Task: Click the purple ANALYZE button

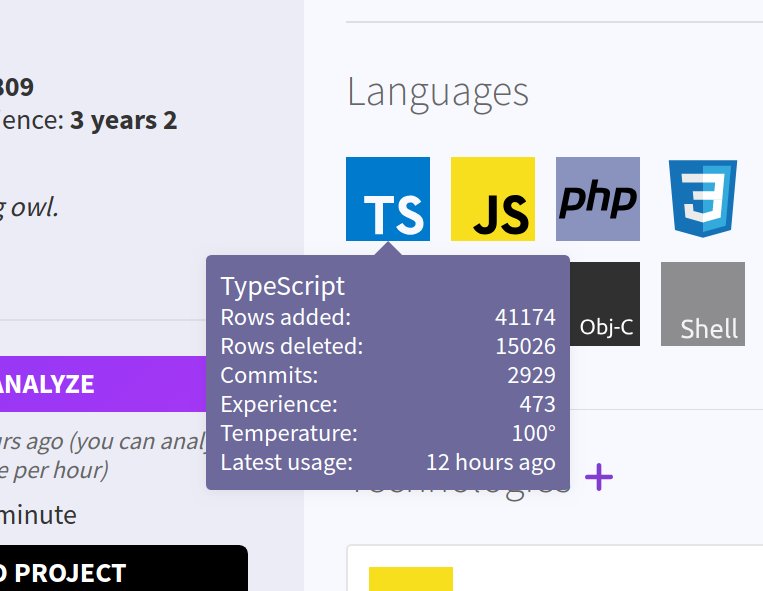Action: coord(103,384)
